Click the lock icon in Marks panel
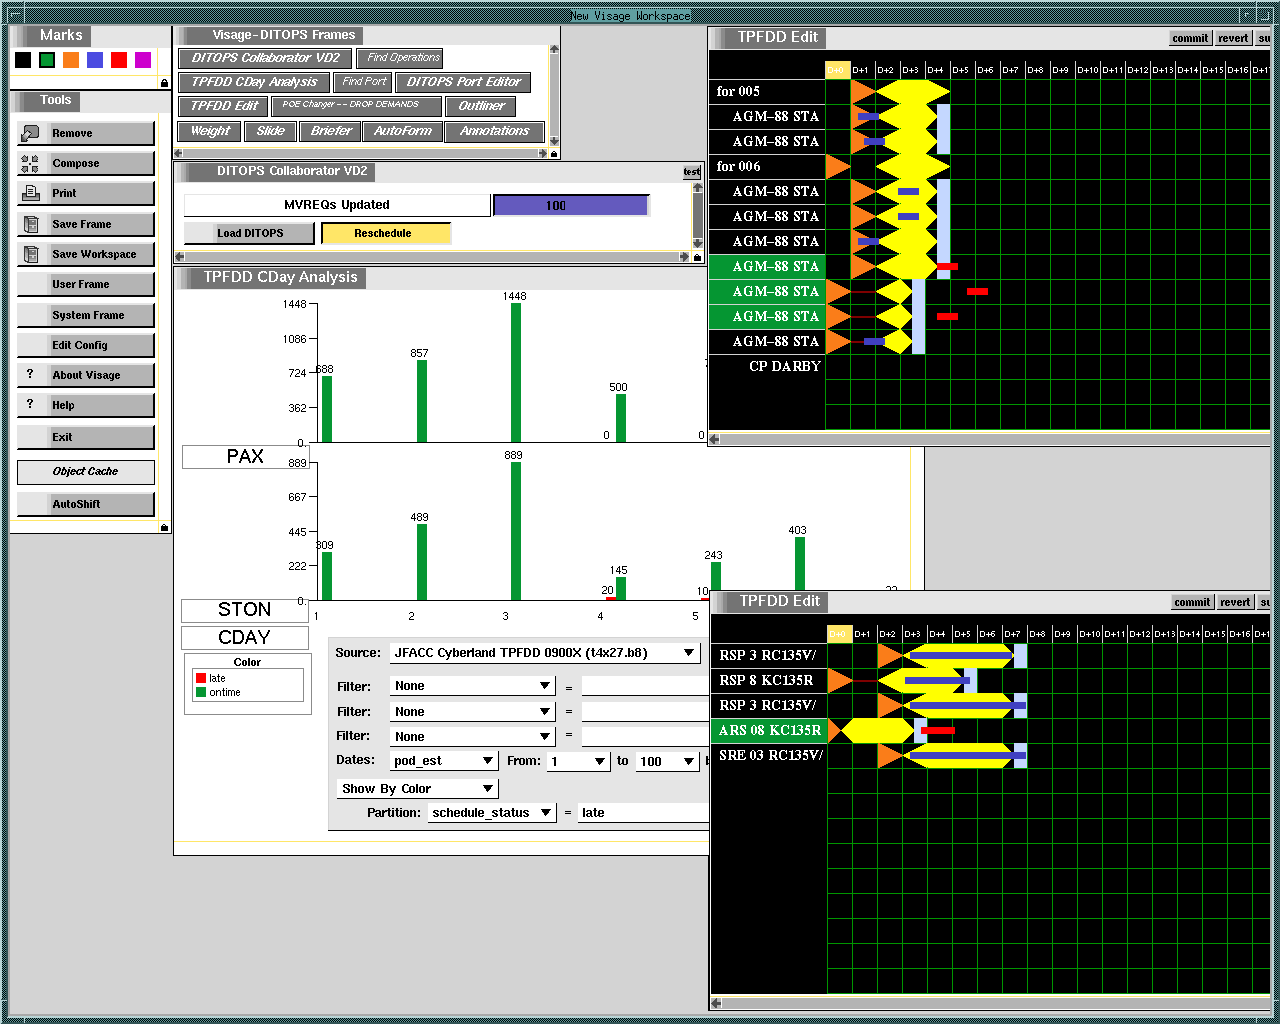Screen dimensions: 1280x1024 164,83
